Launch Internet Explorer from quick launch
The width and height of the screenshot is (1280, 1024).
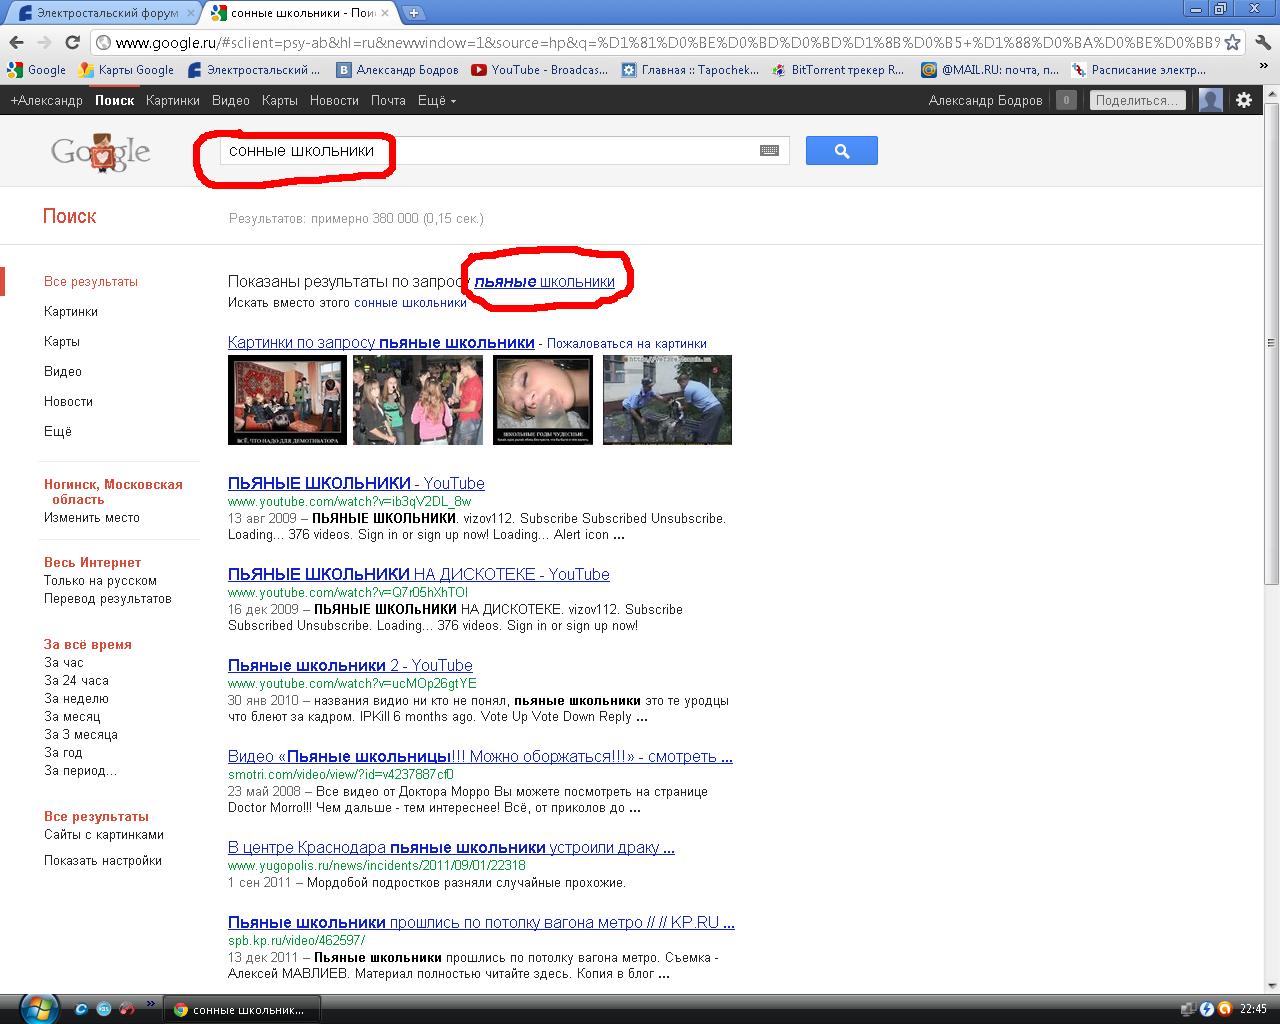[x=82, y=1009]
